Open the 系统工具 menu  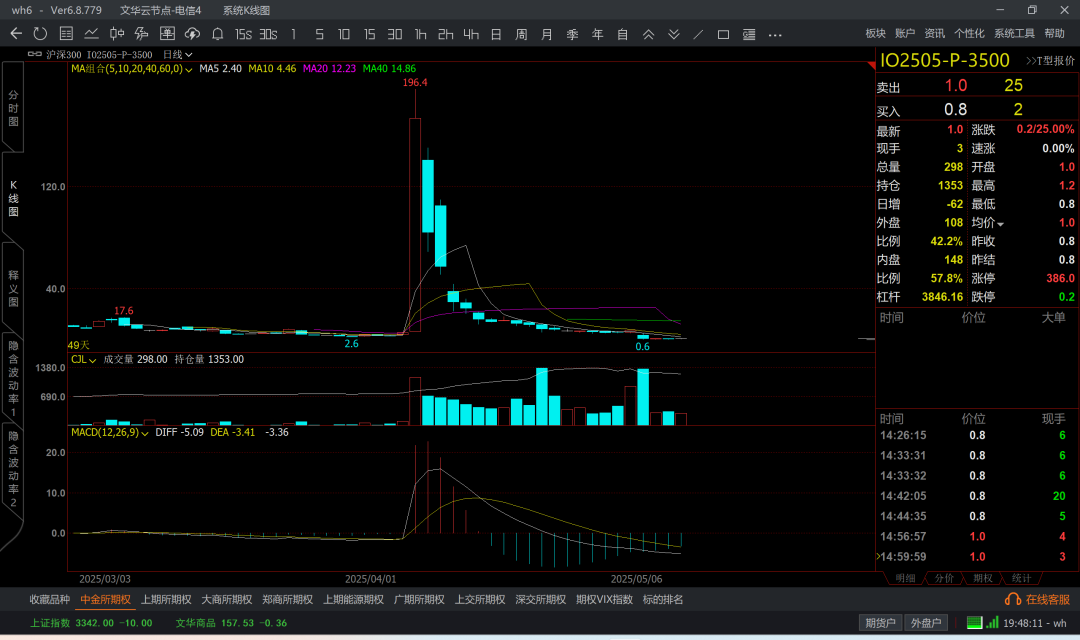[1014, 33]
